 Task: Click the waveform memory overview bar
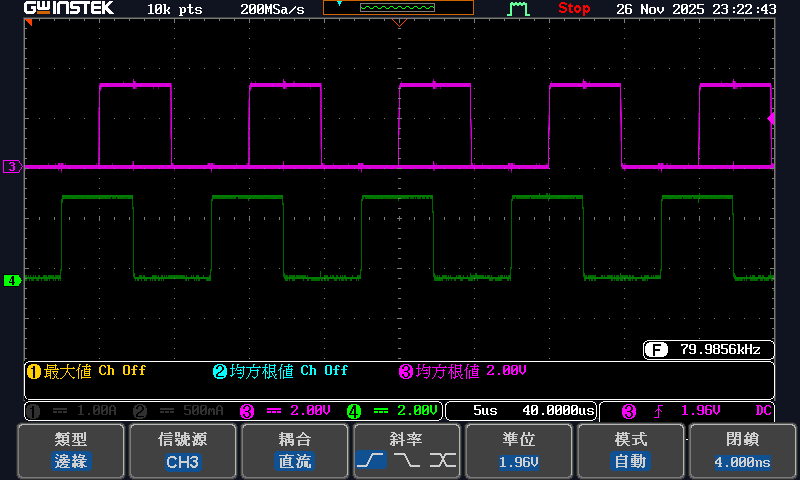click(398, 8)
